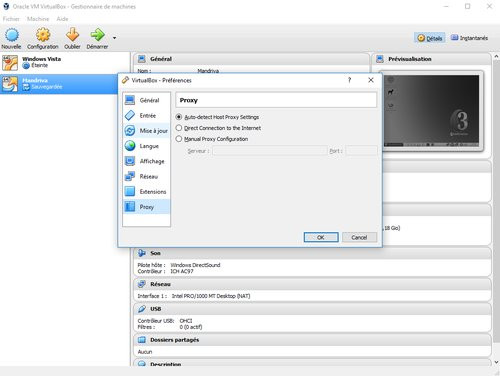The height and width of the screenshot is (376, 500).
Task: Open the dropdown arrow next to Démarrer
Action: (x=114, y=38)
